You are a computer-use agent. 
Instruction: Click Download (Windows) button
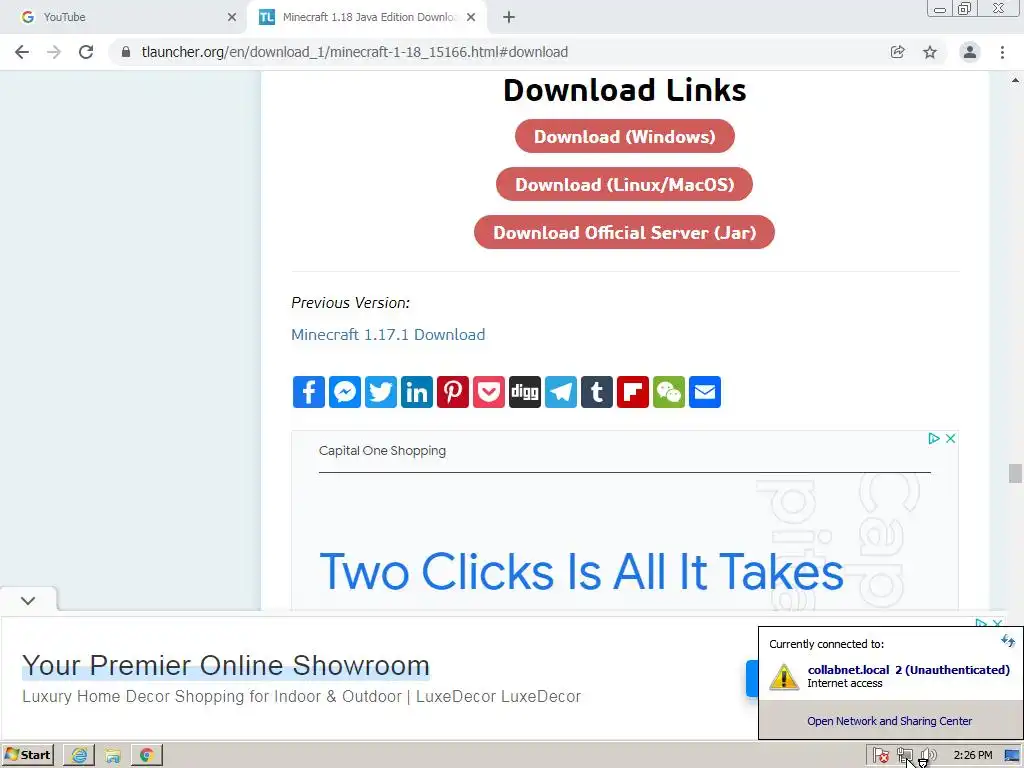coord(625,136)
